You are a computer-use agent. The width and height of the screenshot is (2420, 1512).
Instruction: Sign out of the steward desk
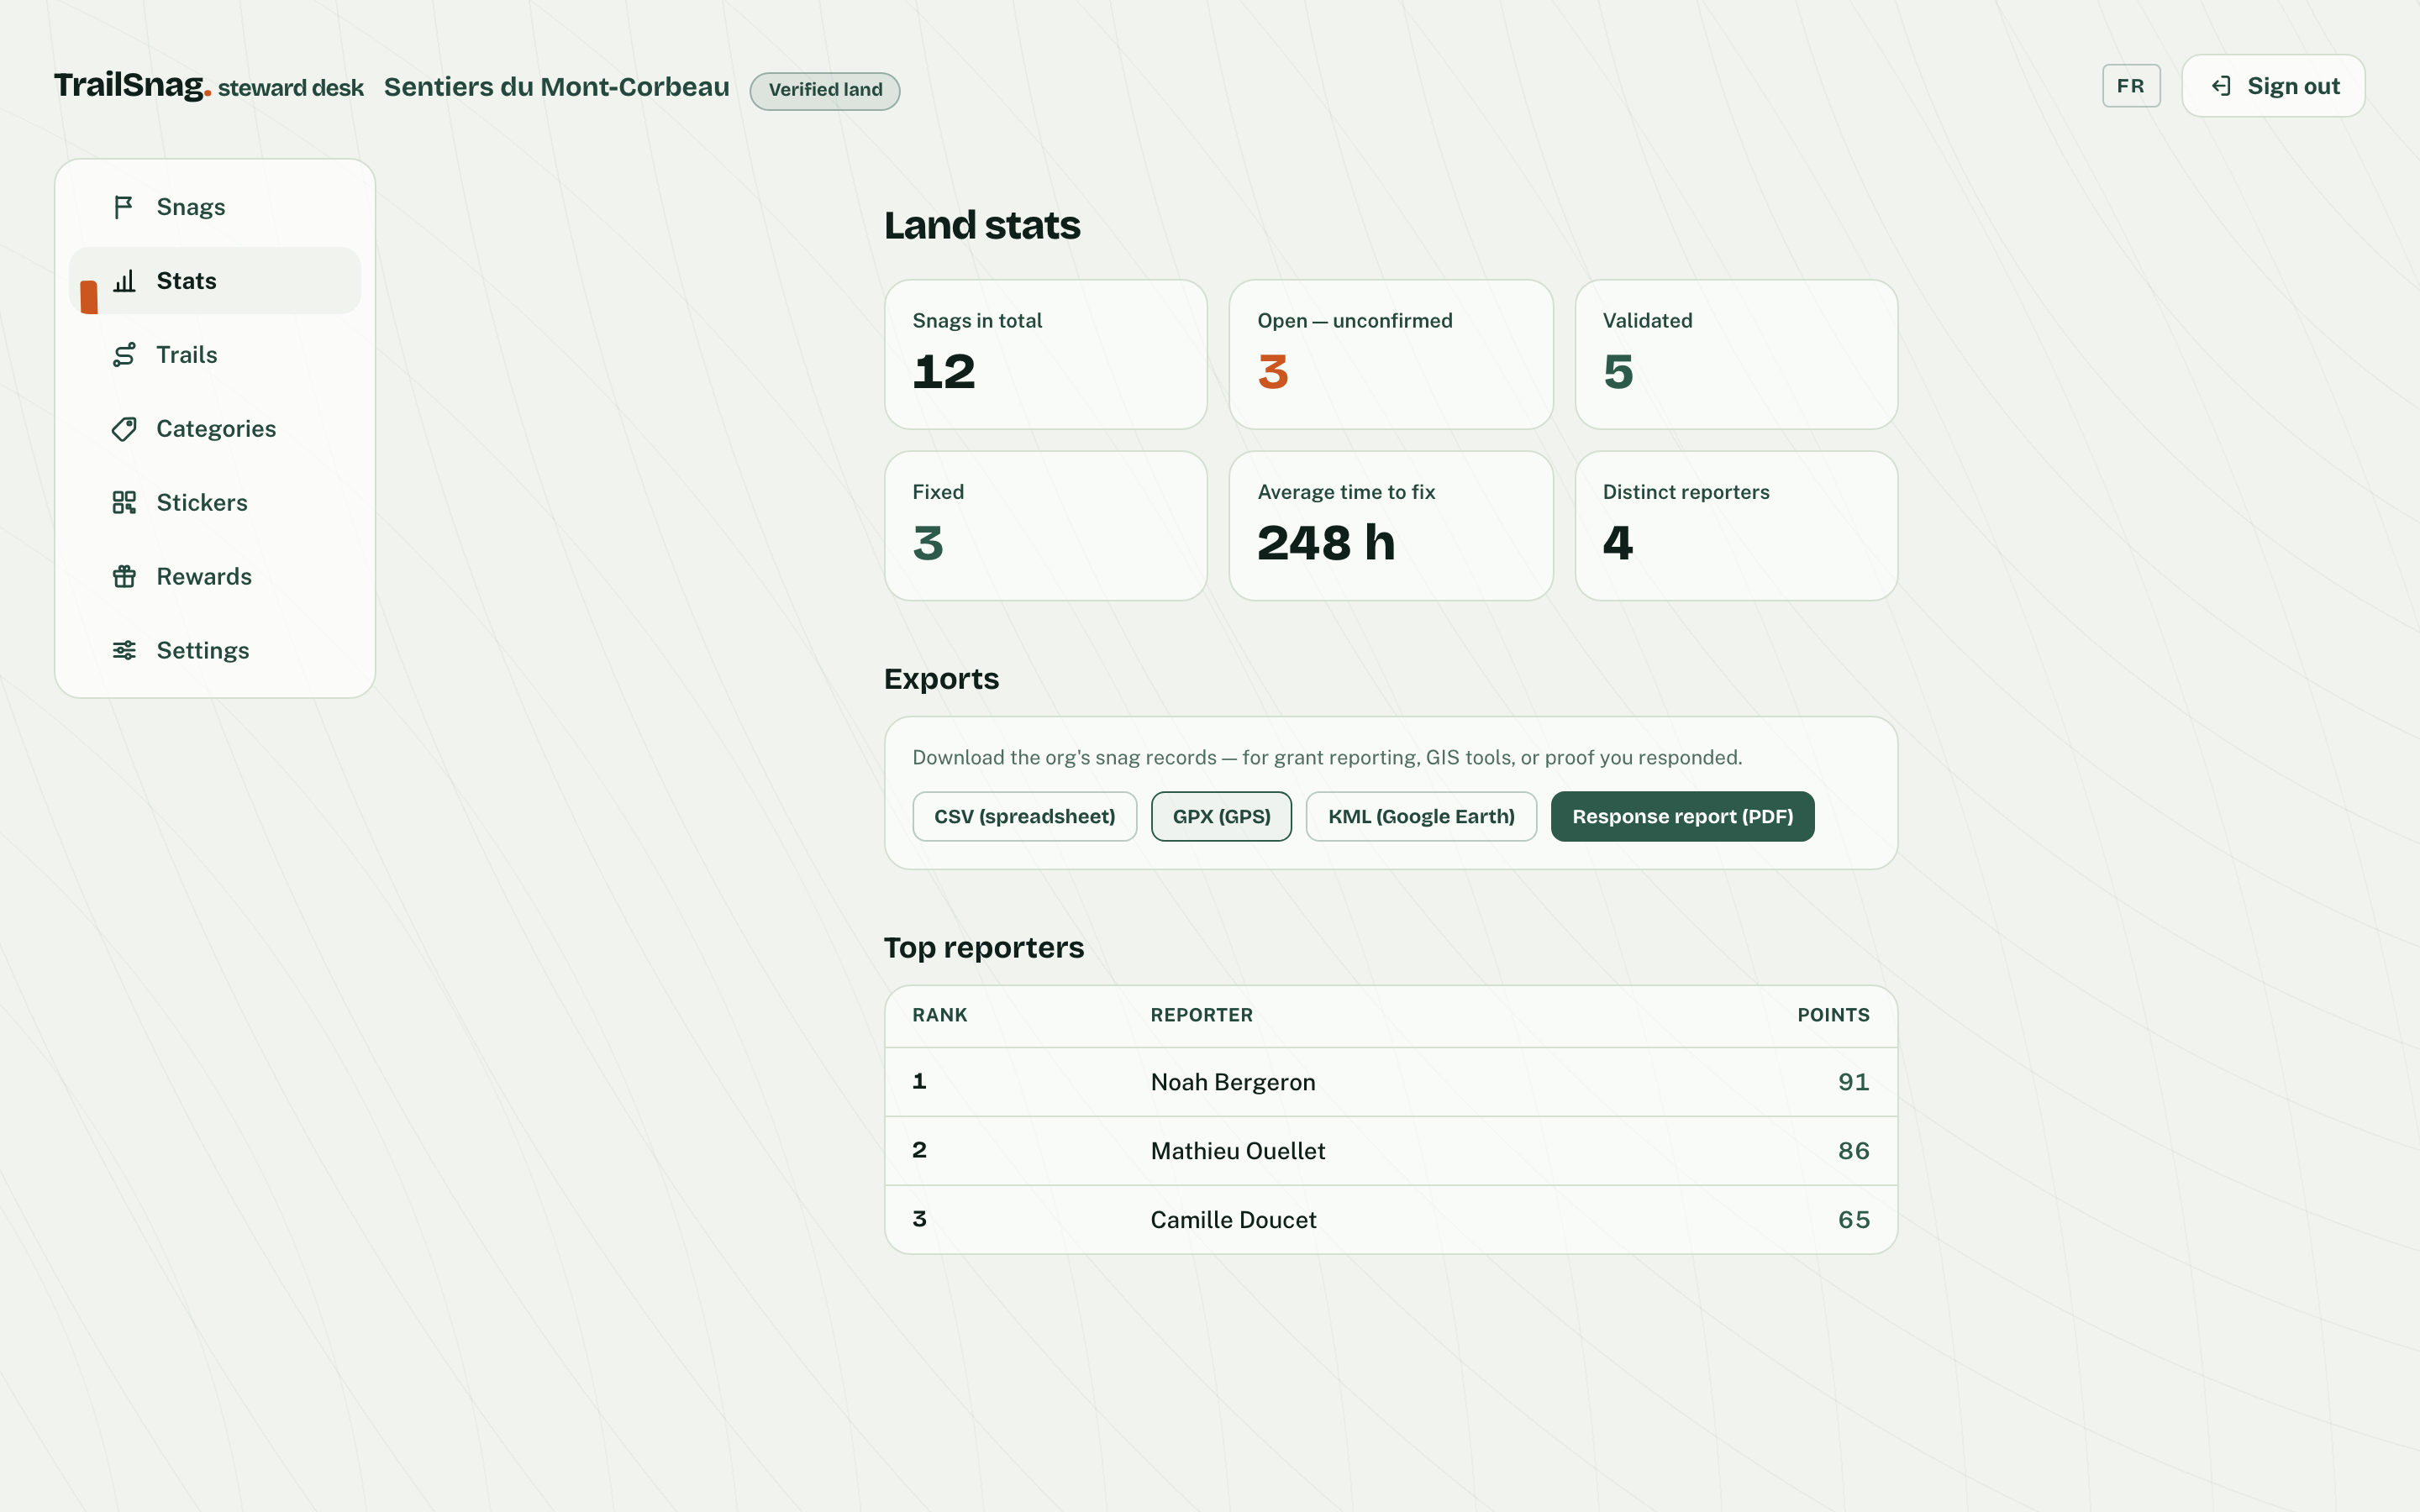click(2273, 86)
